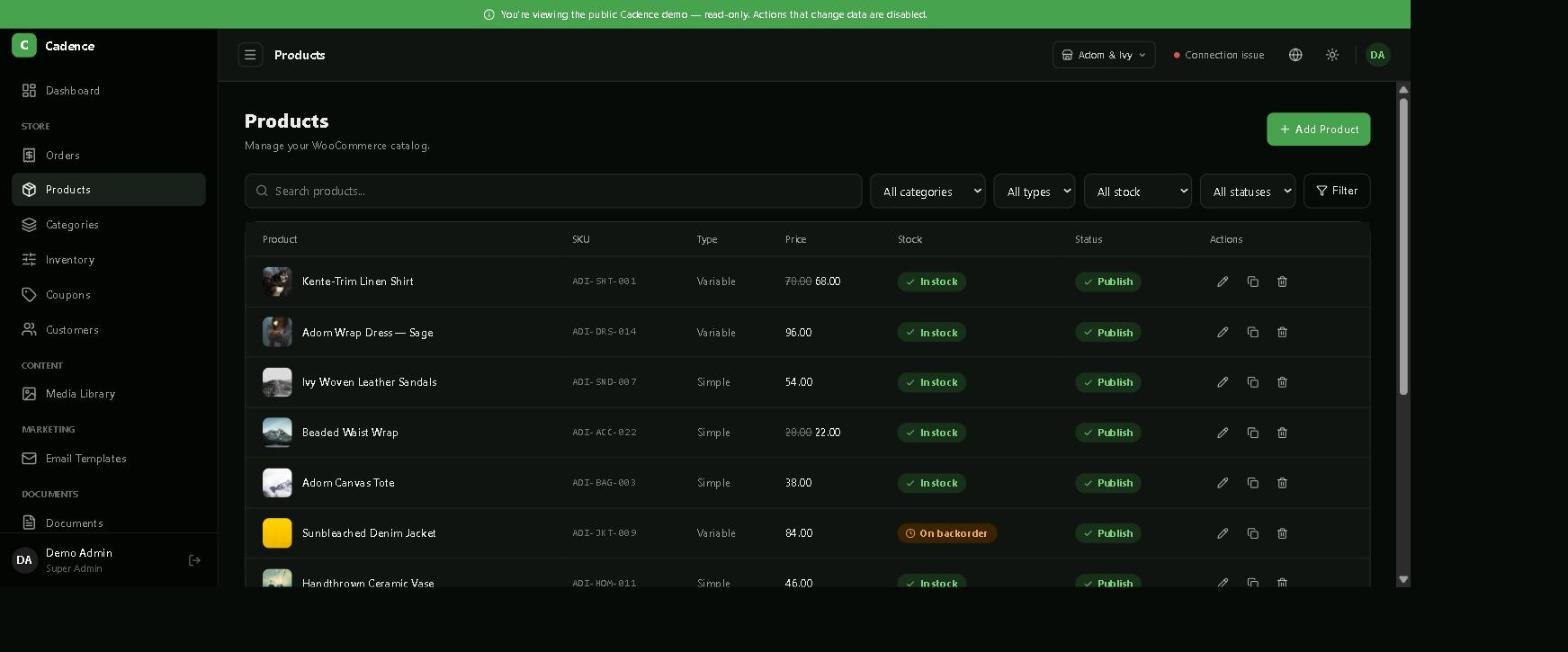Open Documents in the sidebar
Viewport: 1568px width, 652px height.
tap(108, 523)
